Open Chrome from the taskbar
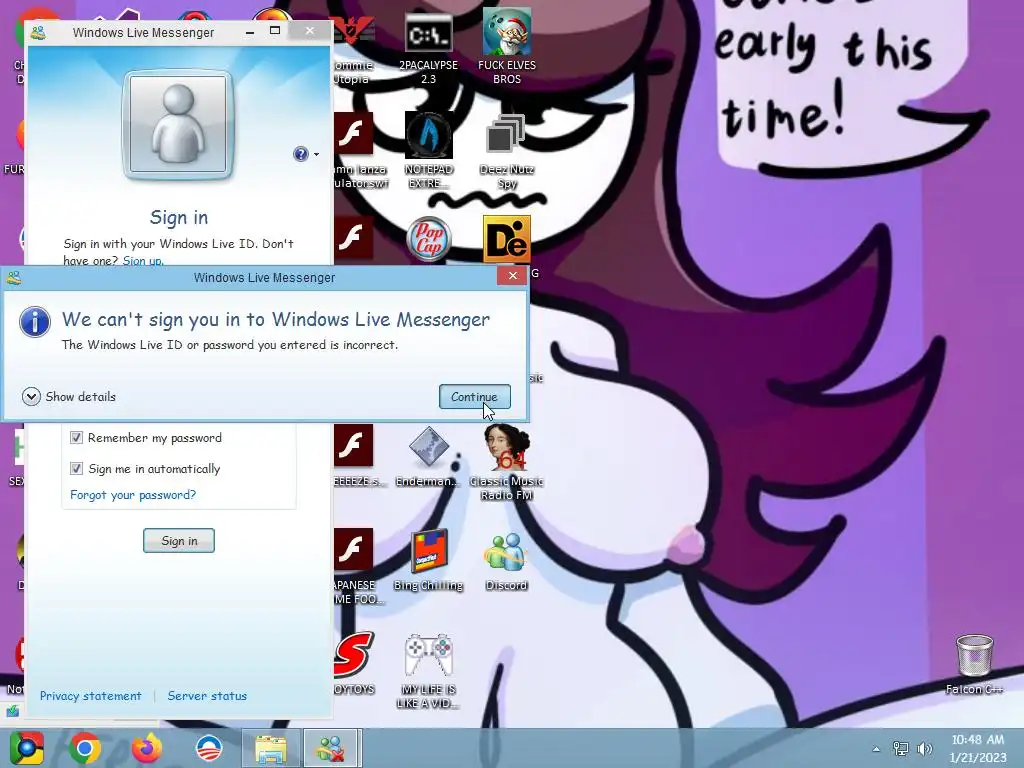The width and height of the screenshot is (1024, 768). click(85, 748)
